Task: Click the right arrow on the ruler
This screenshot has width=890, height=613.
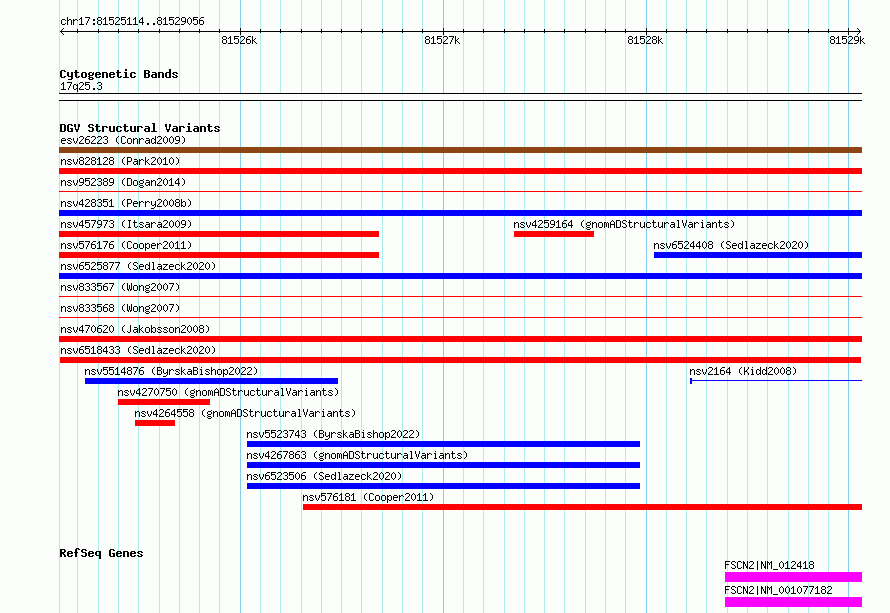Action: pyautogui.click(x=858, y=31)
